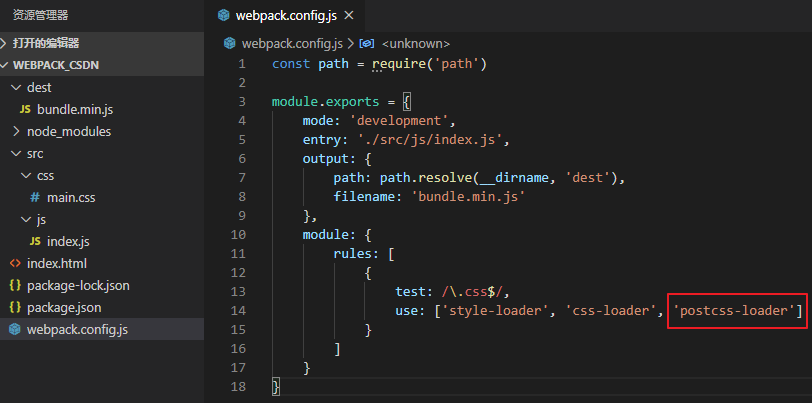Click the require keyword on line 1
The width and height of the screenshot is (812, 403).
[x=399, y=64]
